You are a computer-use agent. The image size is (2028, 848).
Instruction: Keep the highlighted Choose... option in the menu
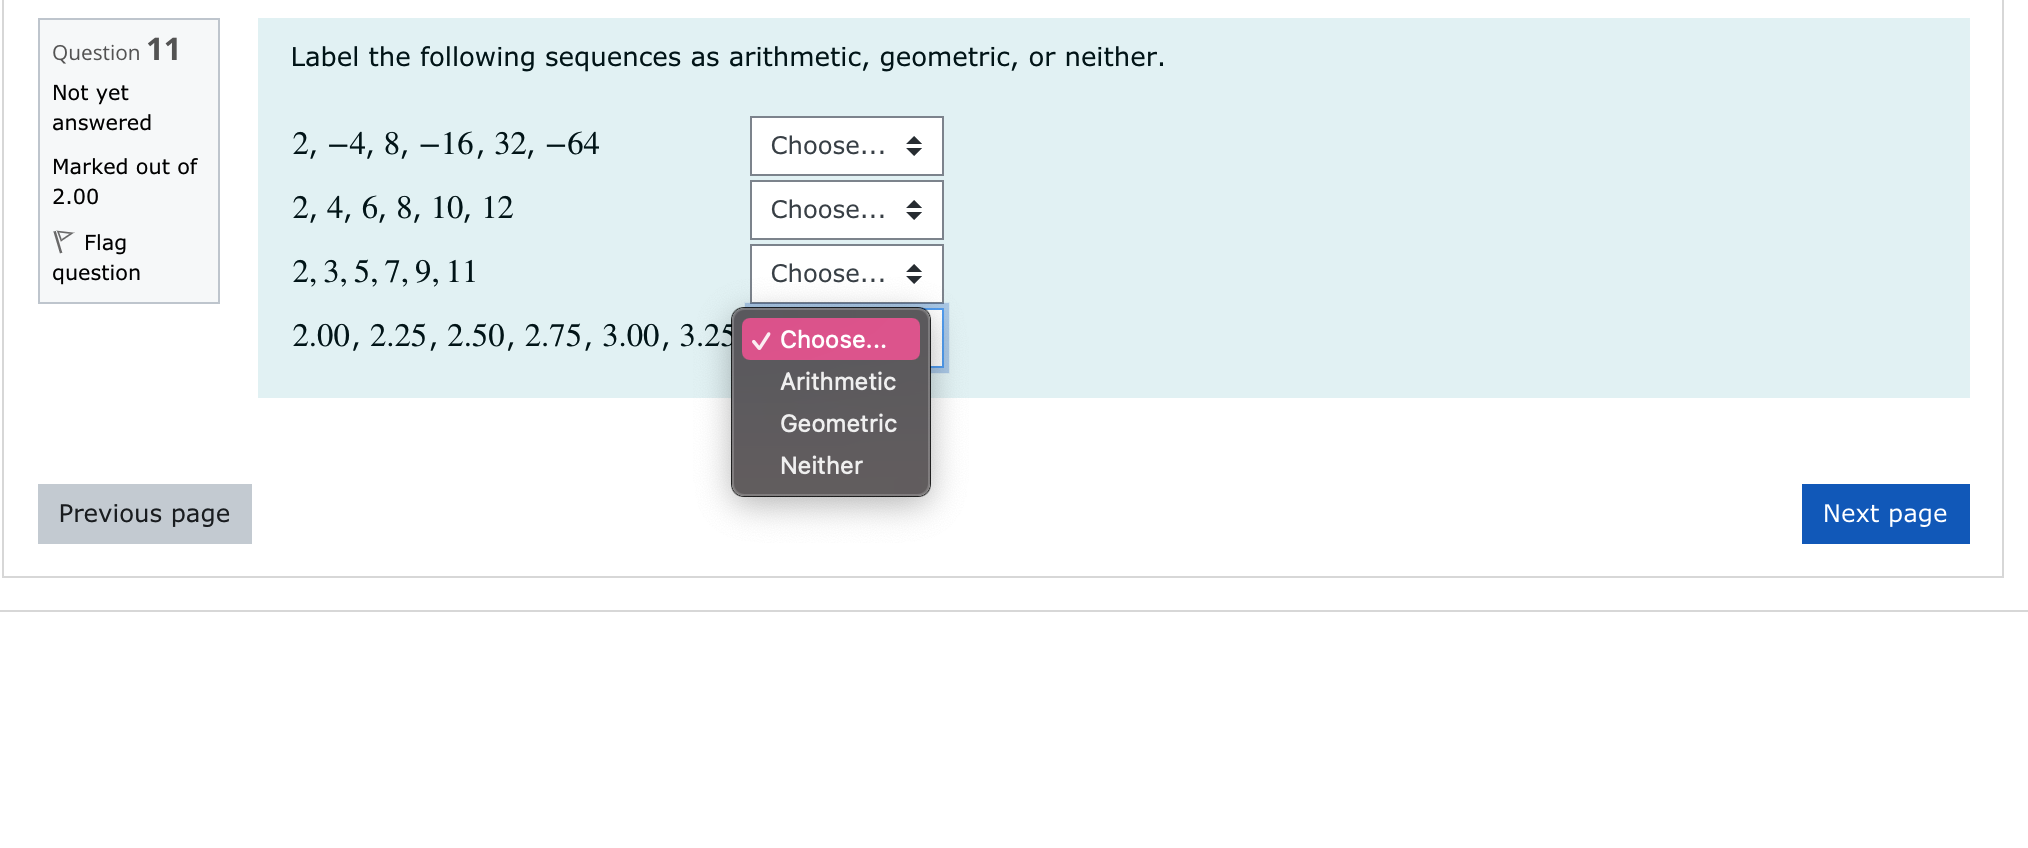click(x=833, y=340)
